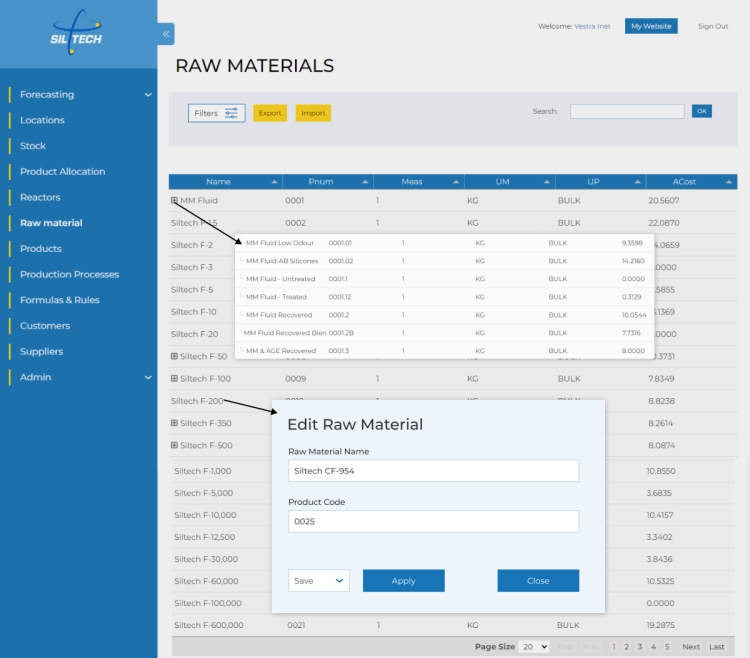Click the Import button
Viewport: 750px width, 658px height.
tap(313, 113)
